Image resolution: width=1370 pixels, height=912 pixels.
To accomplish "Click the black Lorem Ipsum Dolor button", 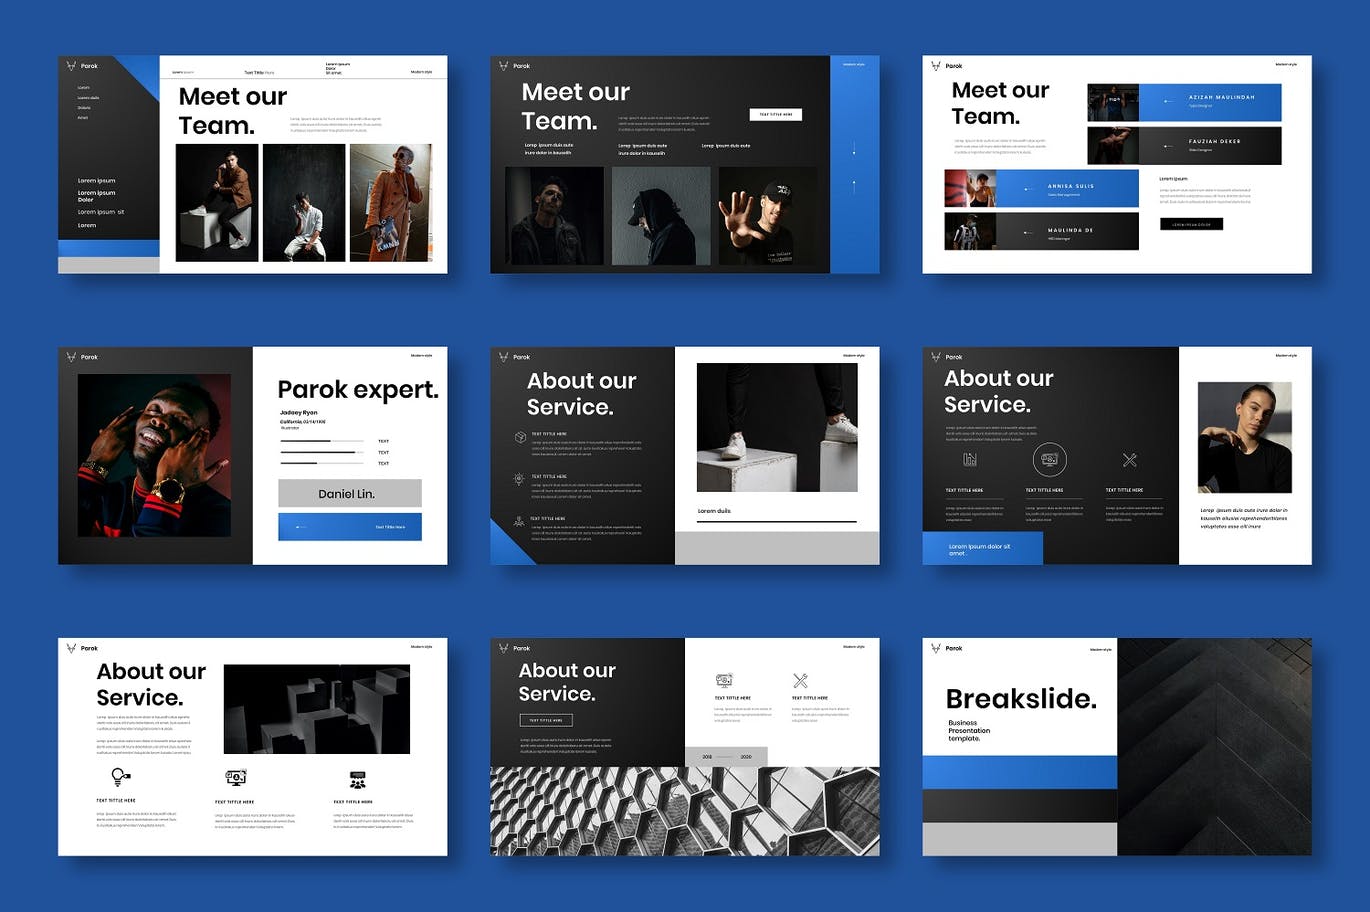I will tap(1190, 224).
